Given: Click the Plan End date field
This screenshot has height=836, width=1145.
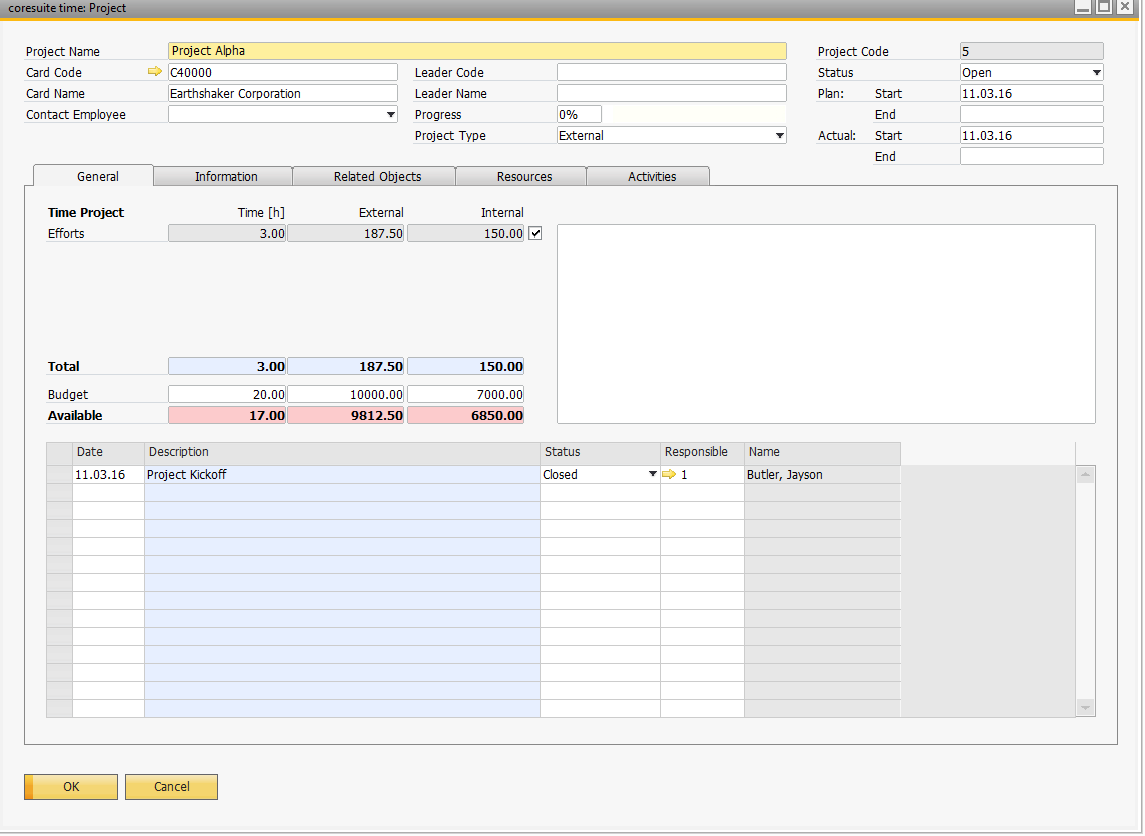Looking at the screenshot, I should pos(1031,114).
